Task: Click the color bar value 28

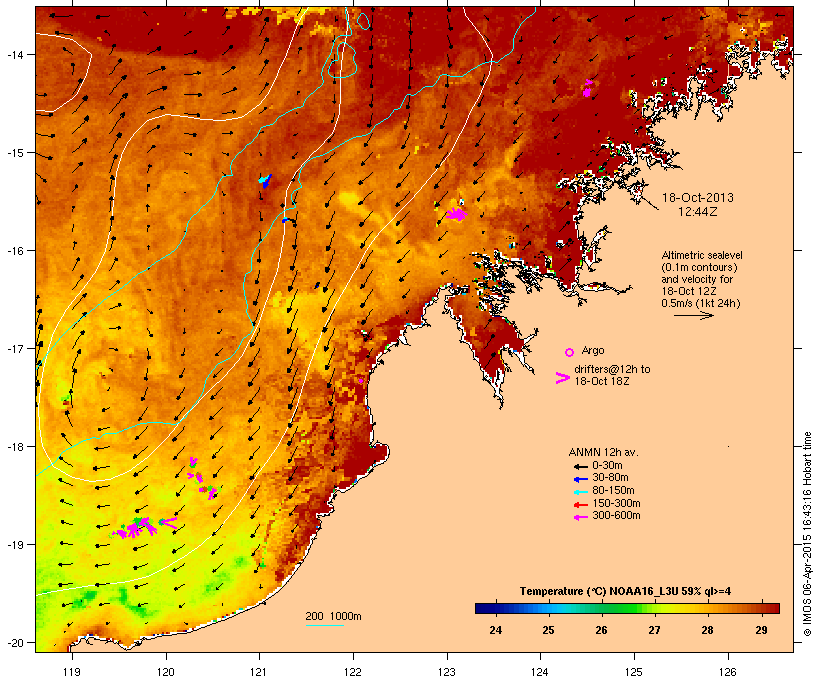Action: point(708,630)
